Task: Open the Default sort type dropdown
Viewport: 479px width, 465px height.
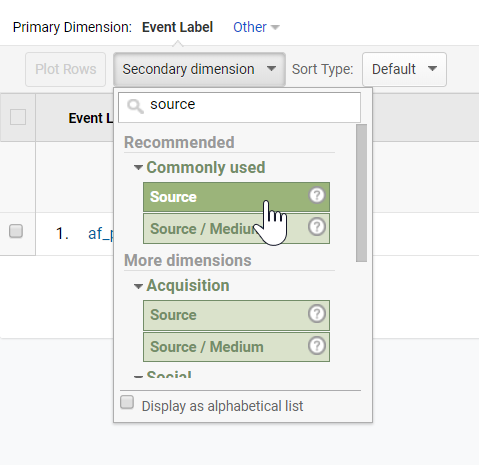Action: pos(404,69)
